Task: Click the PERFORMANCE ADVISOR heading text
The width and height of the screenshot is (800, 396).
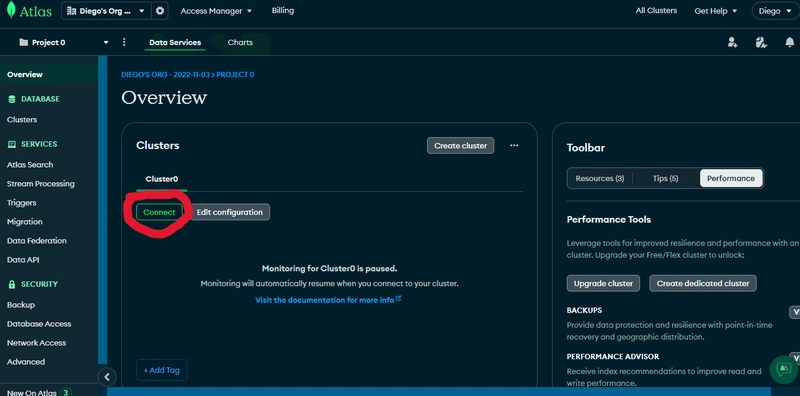Action: (613, 357)
